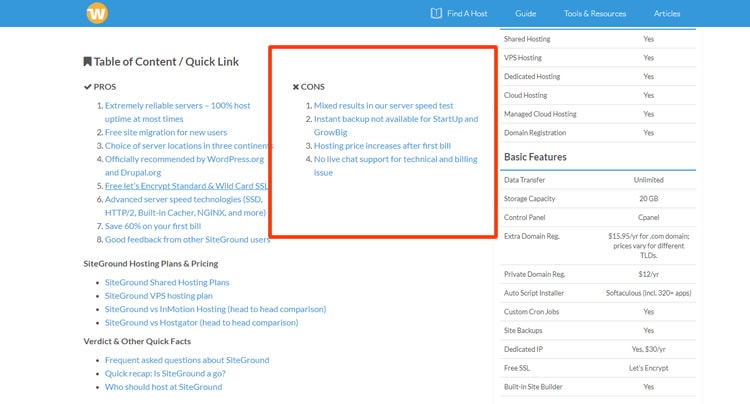This screenshot has width=750, height=404.
Task: Open the Guide menu item
Action: pos(525,13)
